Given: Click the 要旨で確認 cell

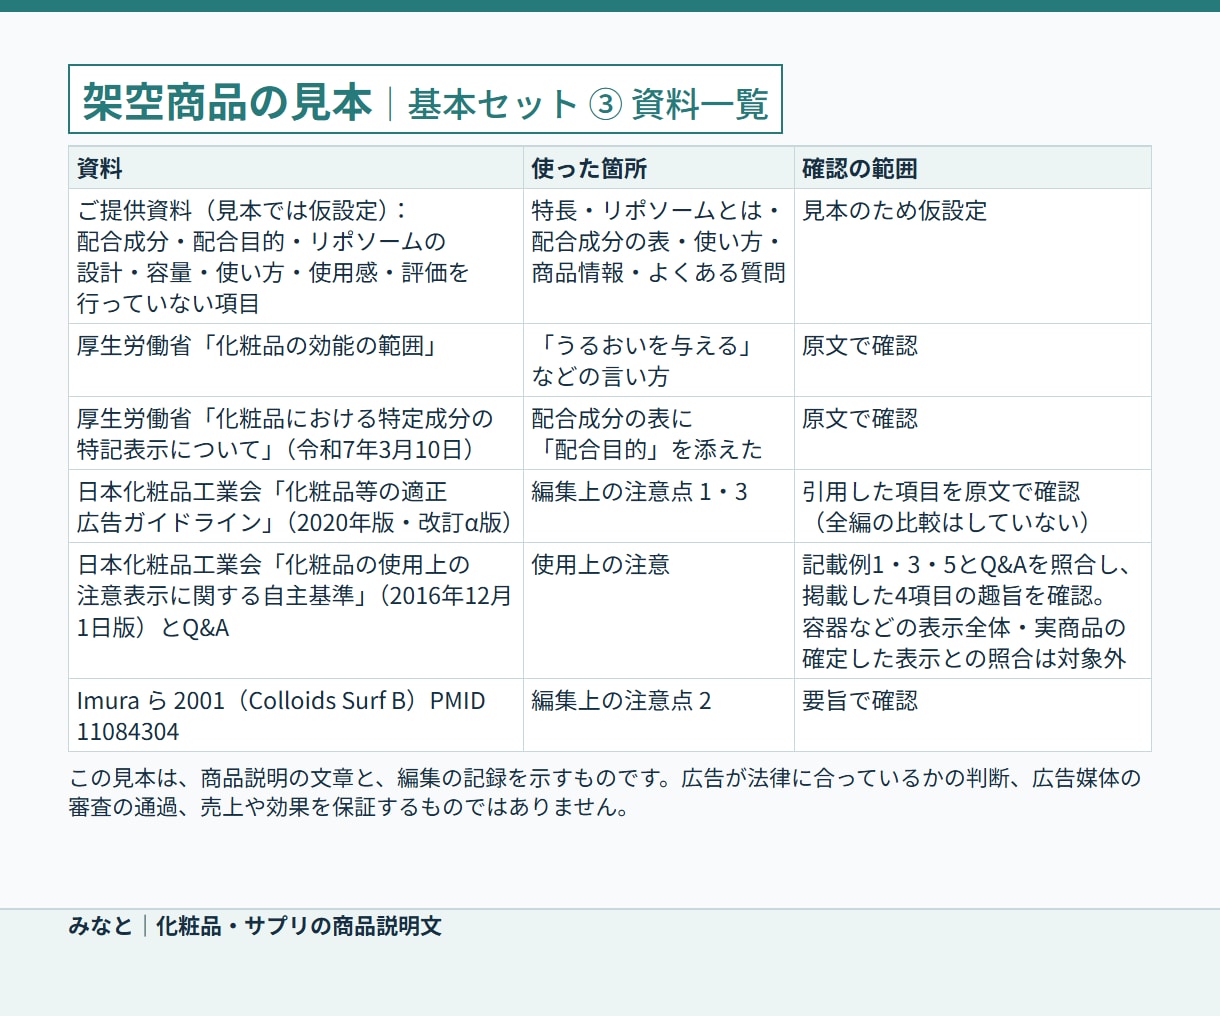Looking at the screenshot, I should [973, 715].
